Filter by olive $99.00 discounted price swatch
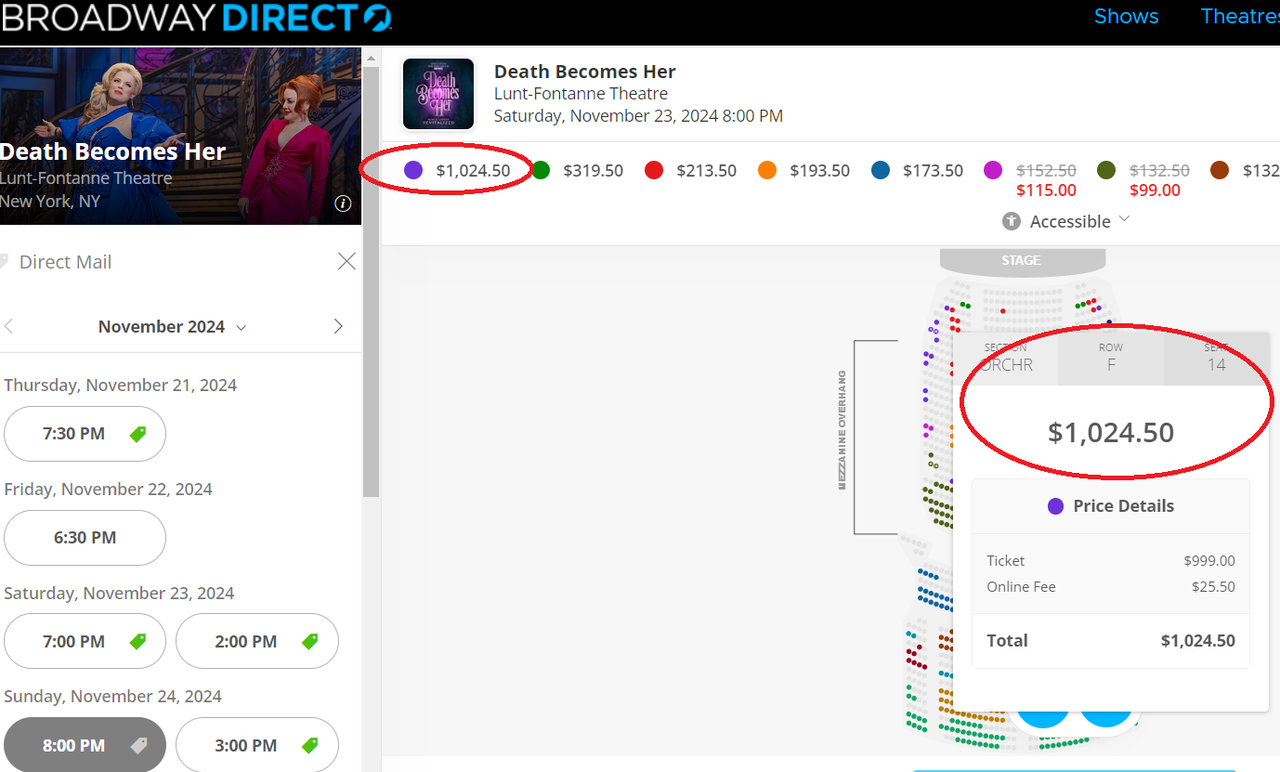This screenshot has width=1280, height=772. click(x=1106, y=170)
